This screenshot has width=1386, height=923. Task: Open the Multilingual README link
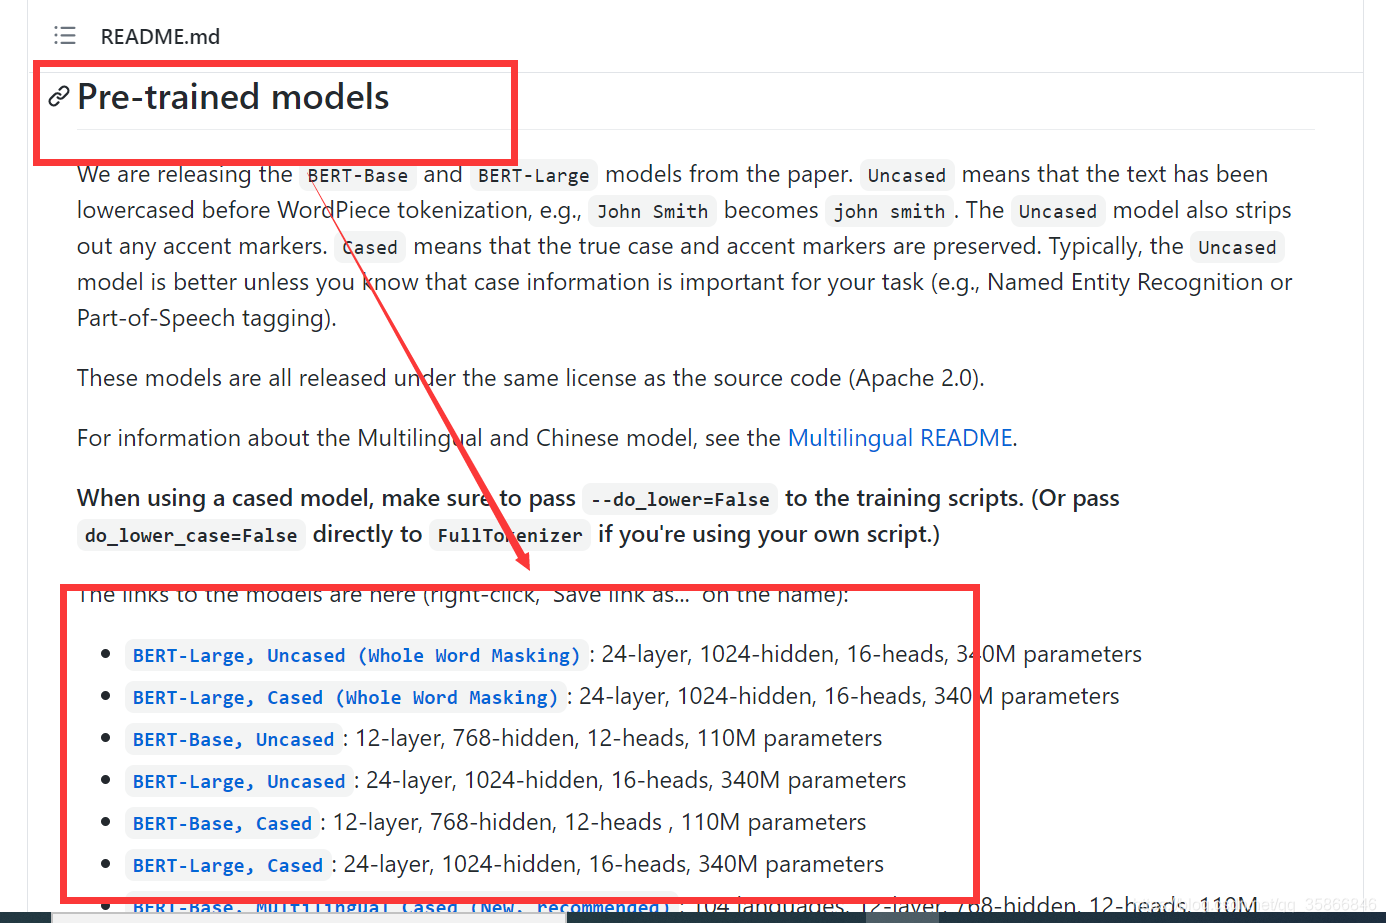pos(900,438)
